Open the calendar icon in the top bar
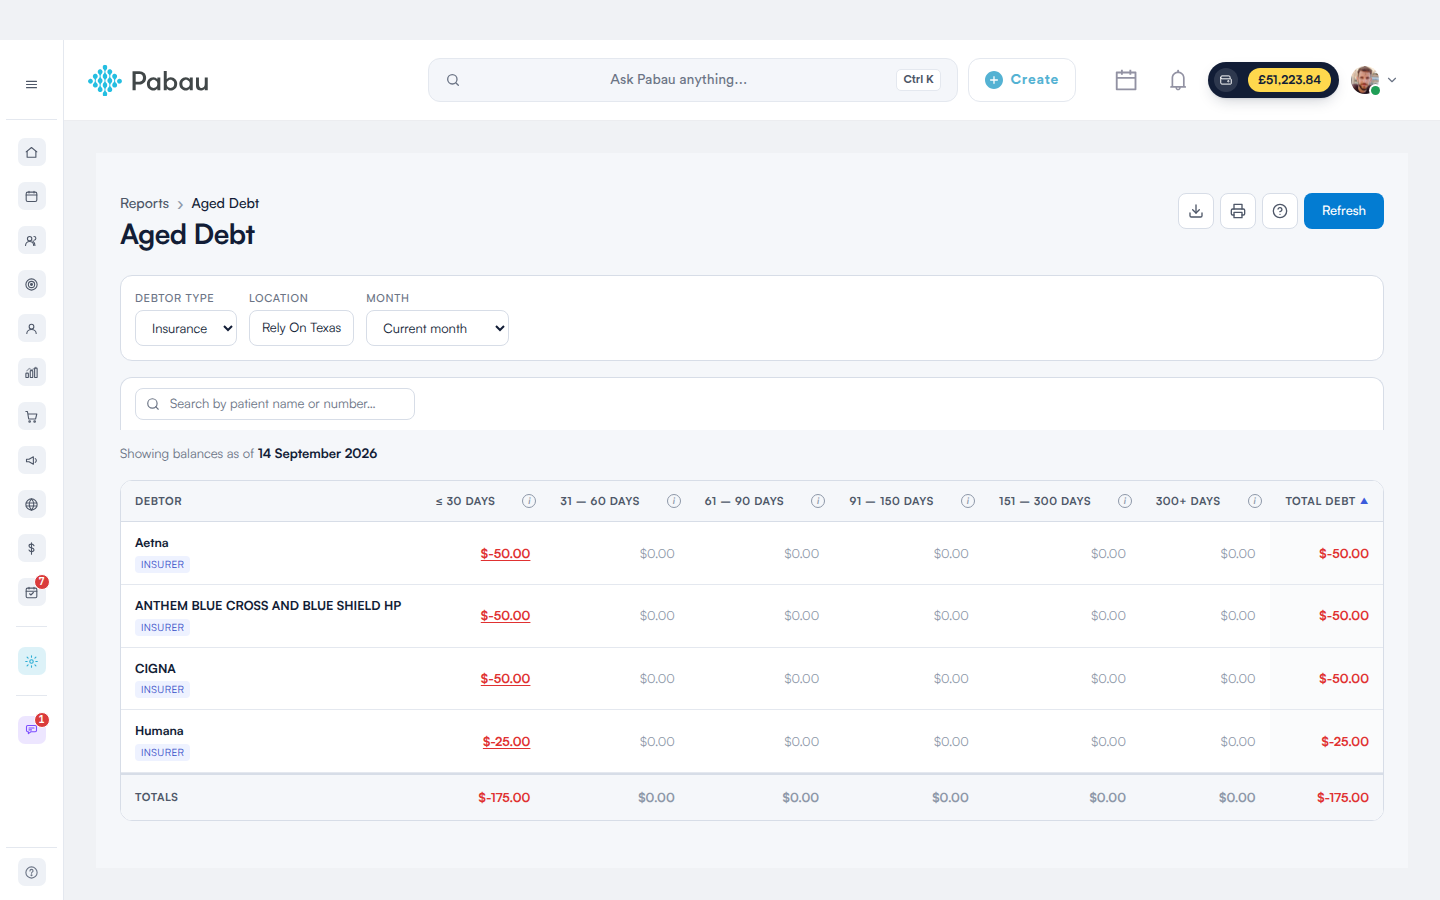This screenshot has width=1440, height=900. pyautogui.click(x=1126, y=80)
